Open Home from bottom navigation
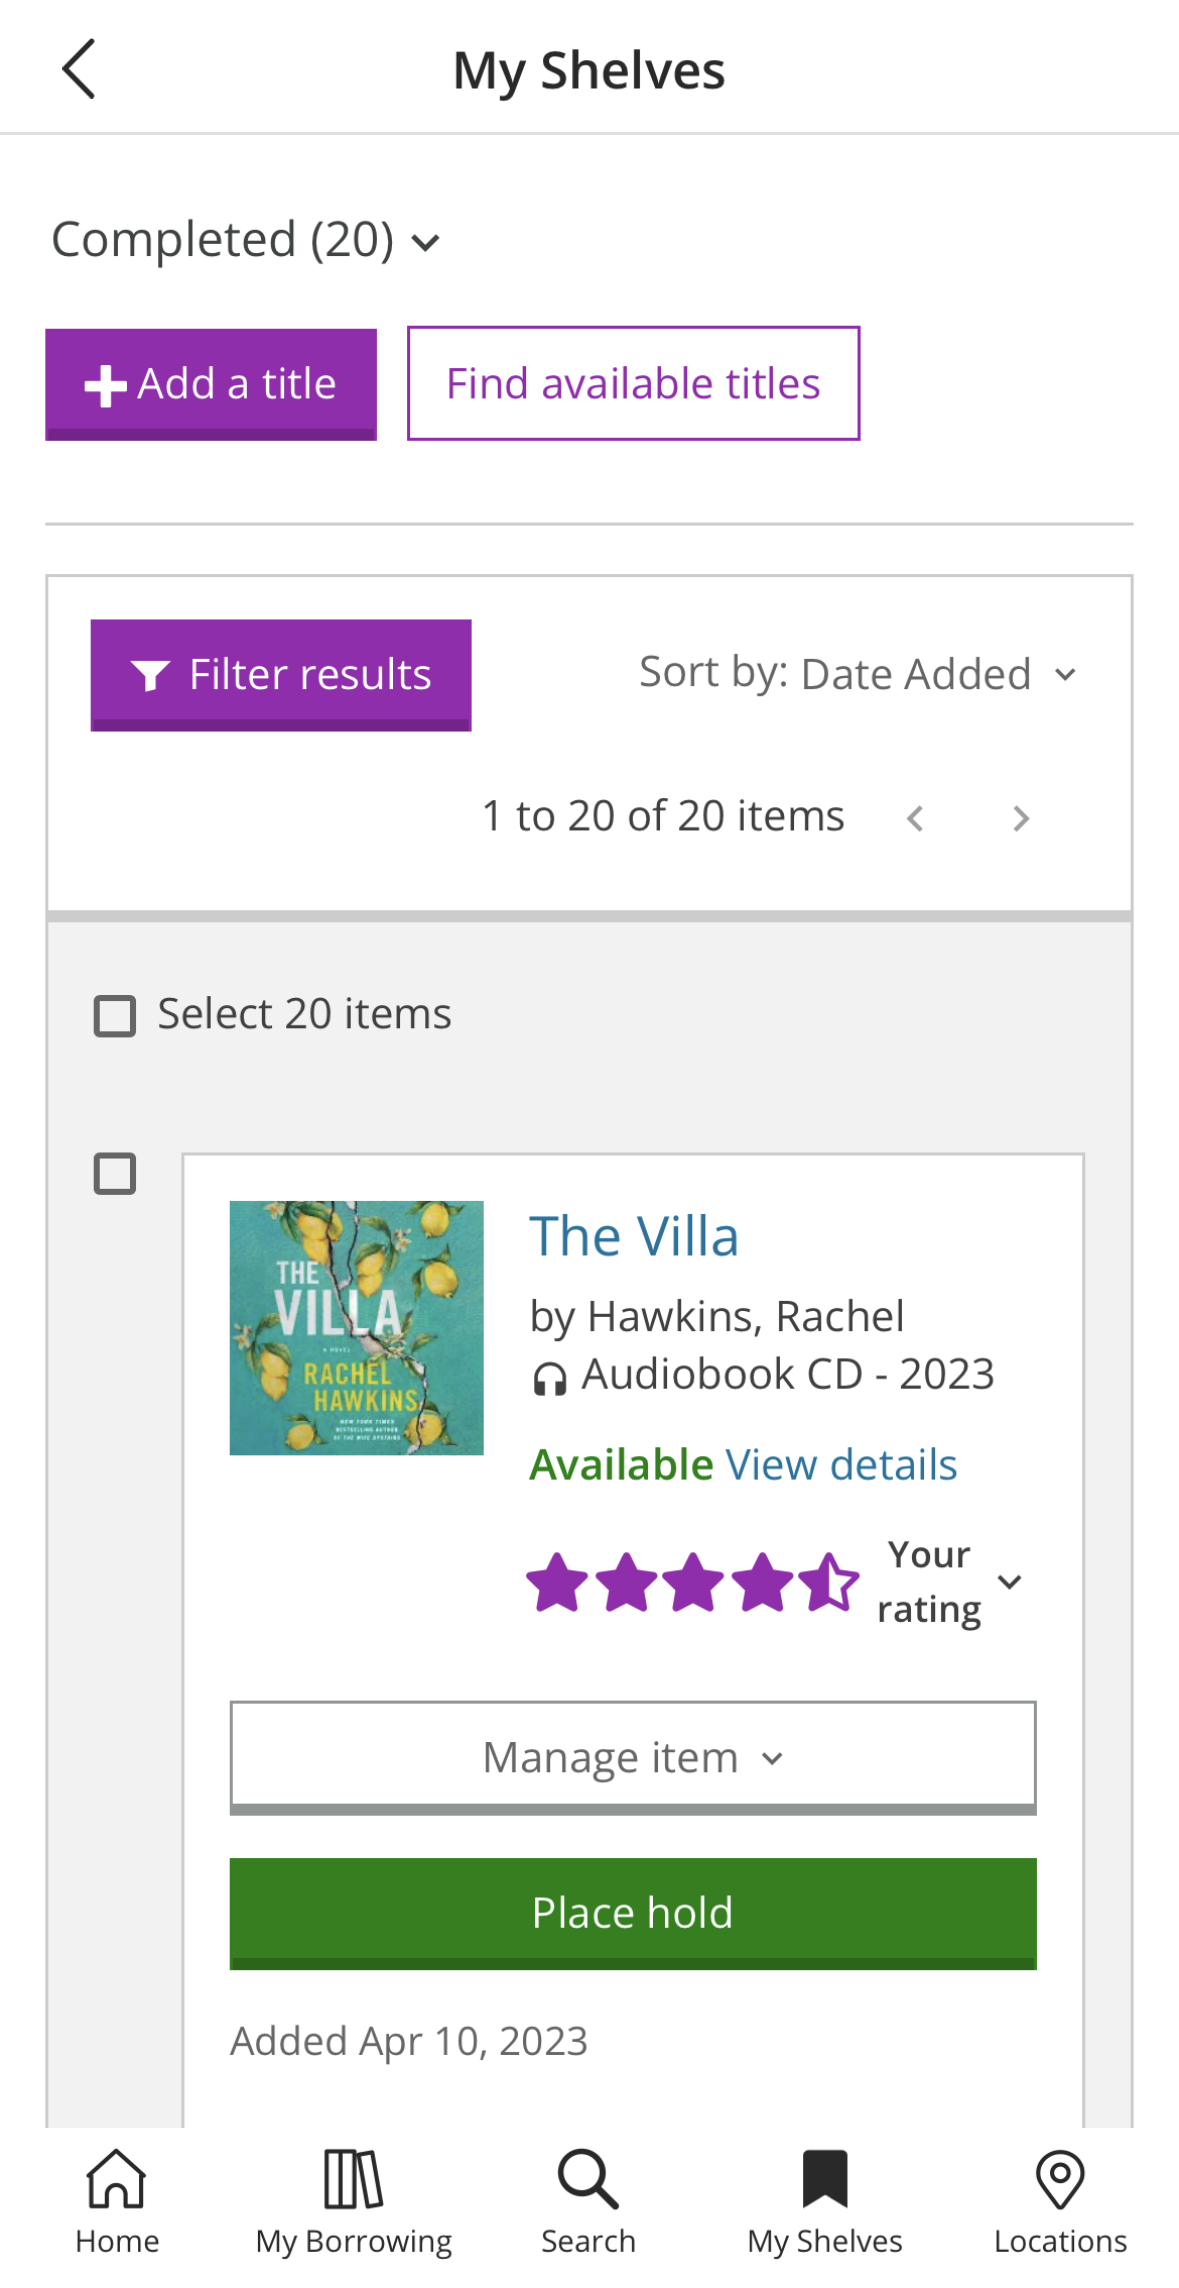This screenshot has height=2288, width=1179. pyautogui.click(x=117, y=2178)
